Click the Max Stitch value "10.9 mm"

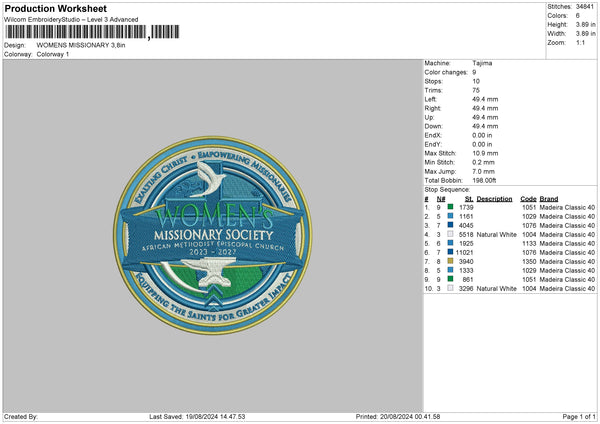(485, 153)
